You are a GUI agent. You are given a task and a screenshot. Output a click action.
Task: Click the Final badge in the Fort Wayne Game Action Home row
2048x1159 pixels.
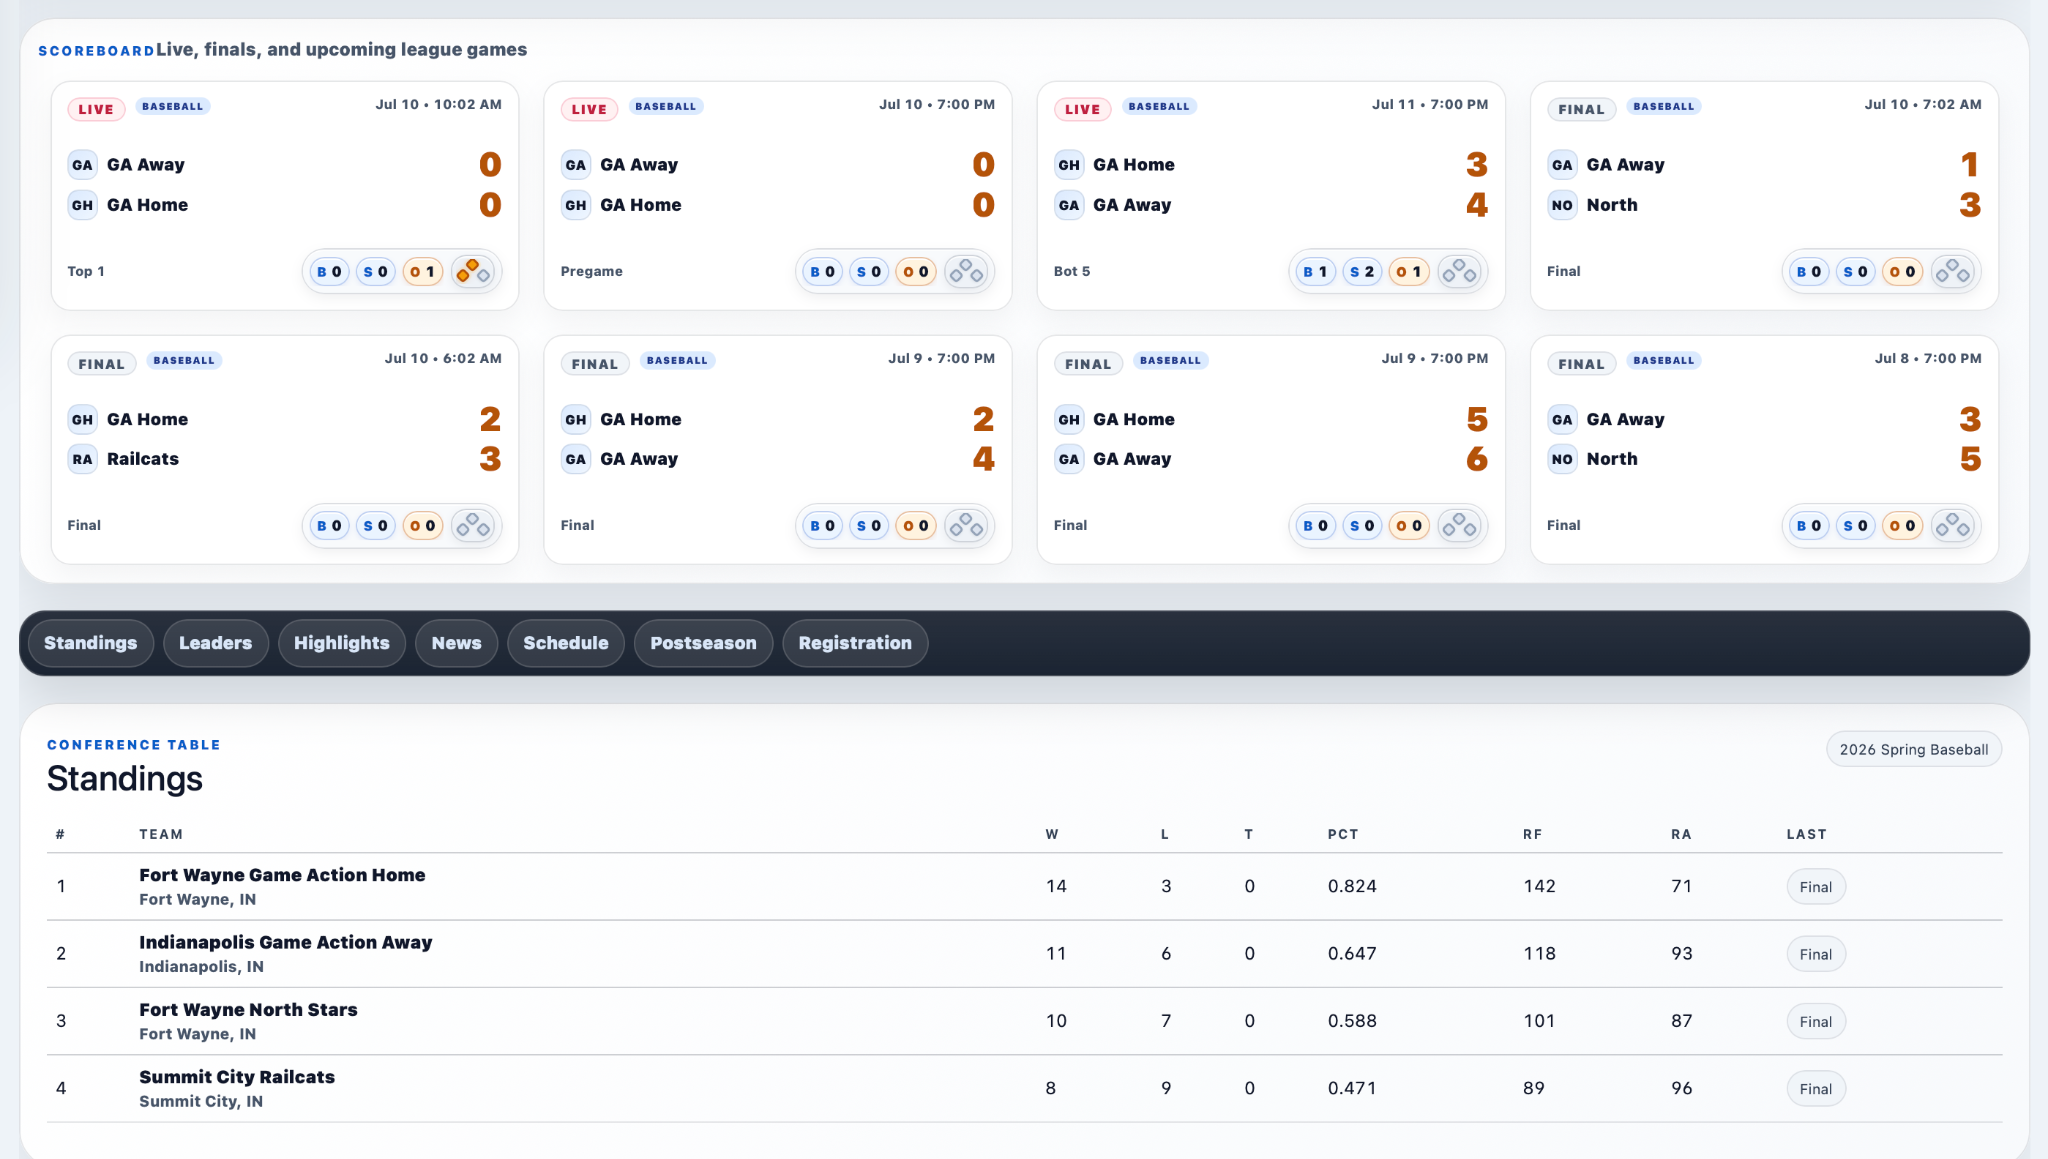[x=1816, y=887]
